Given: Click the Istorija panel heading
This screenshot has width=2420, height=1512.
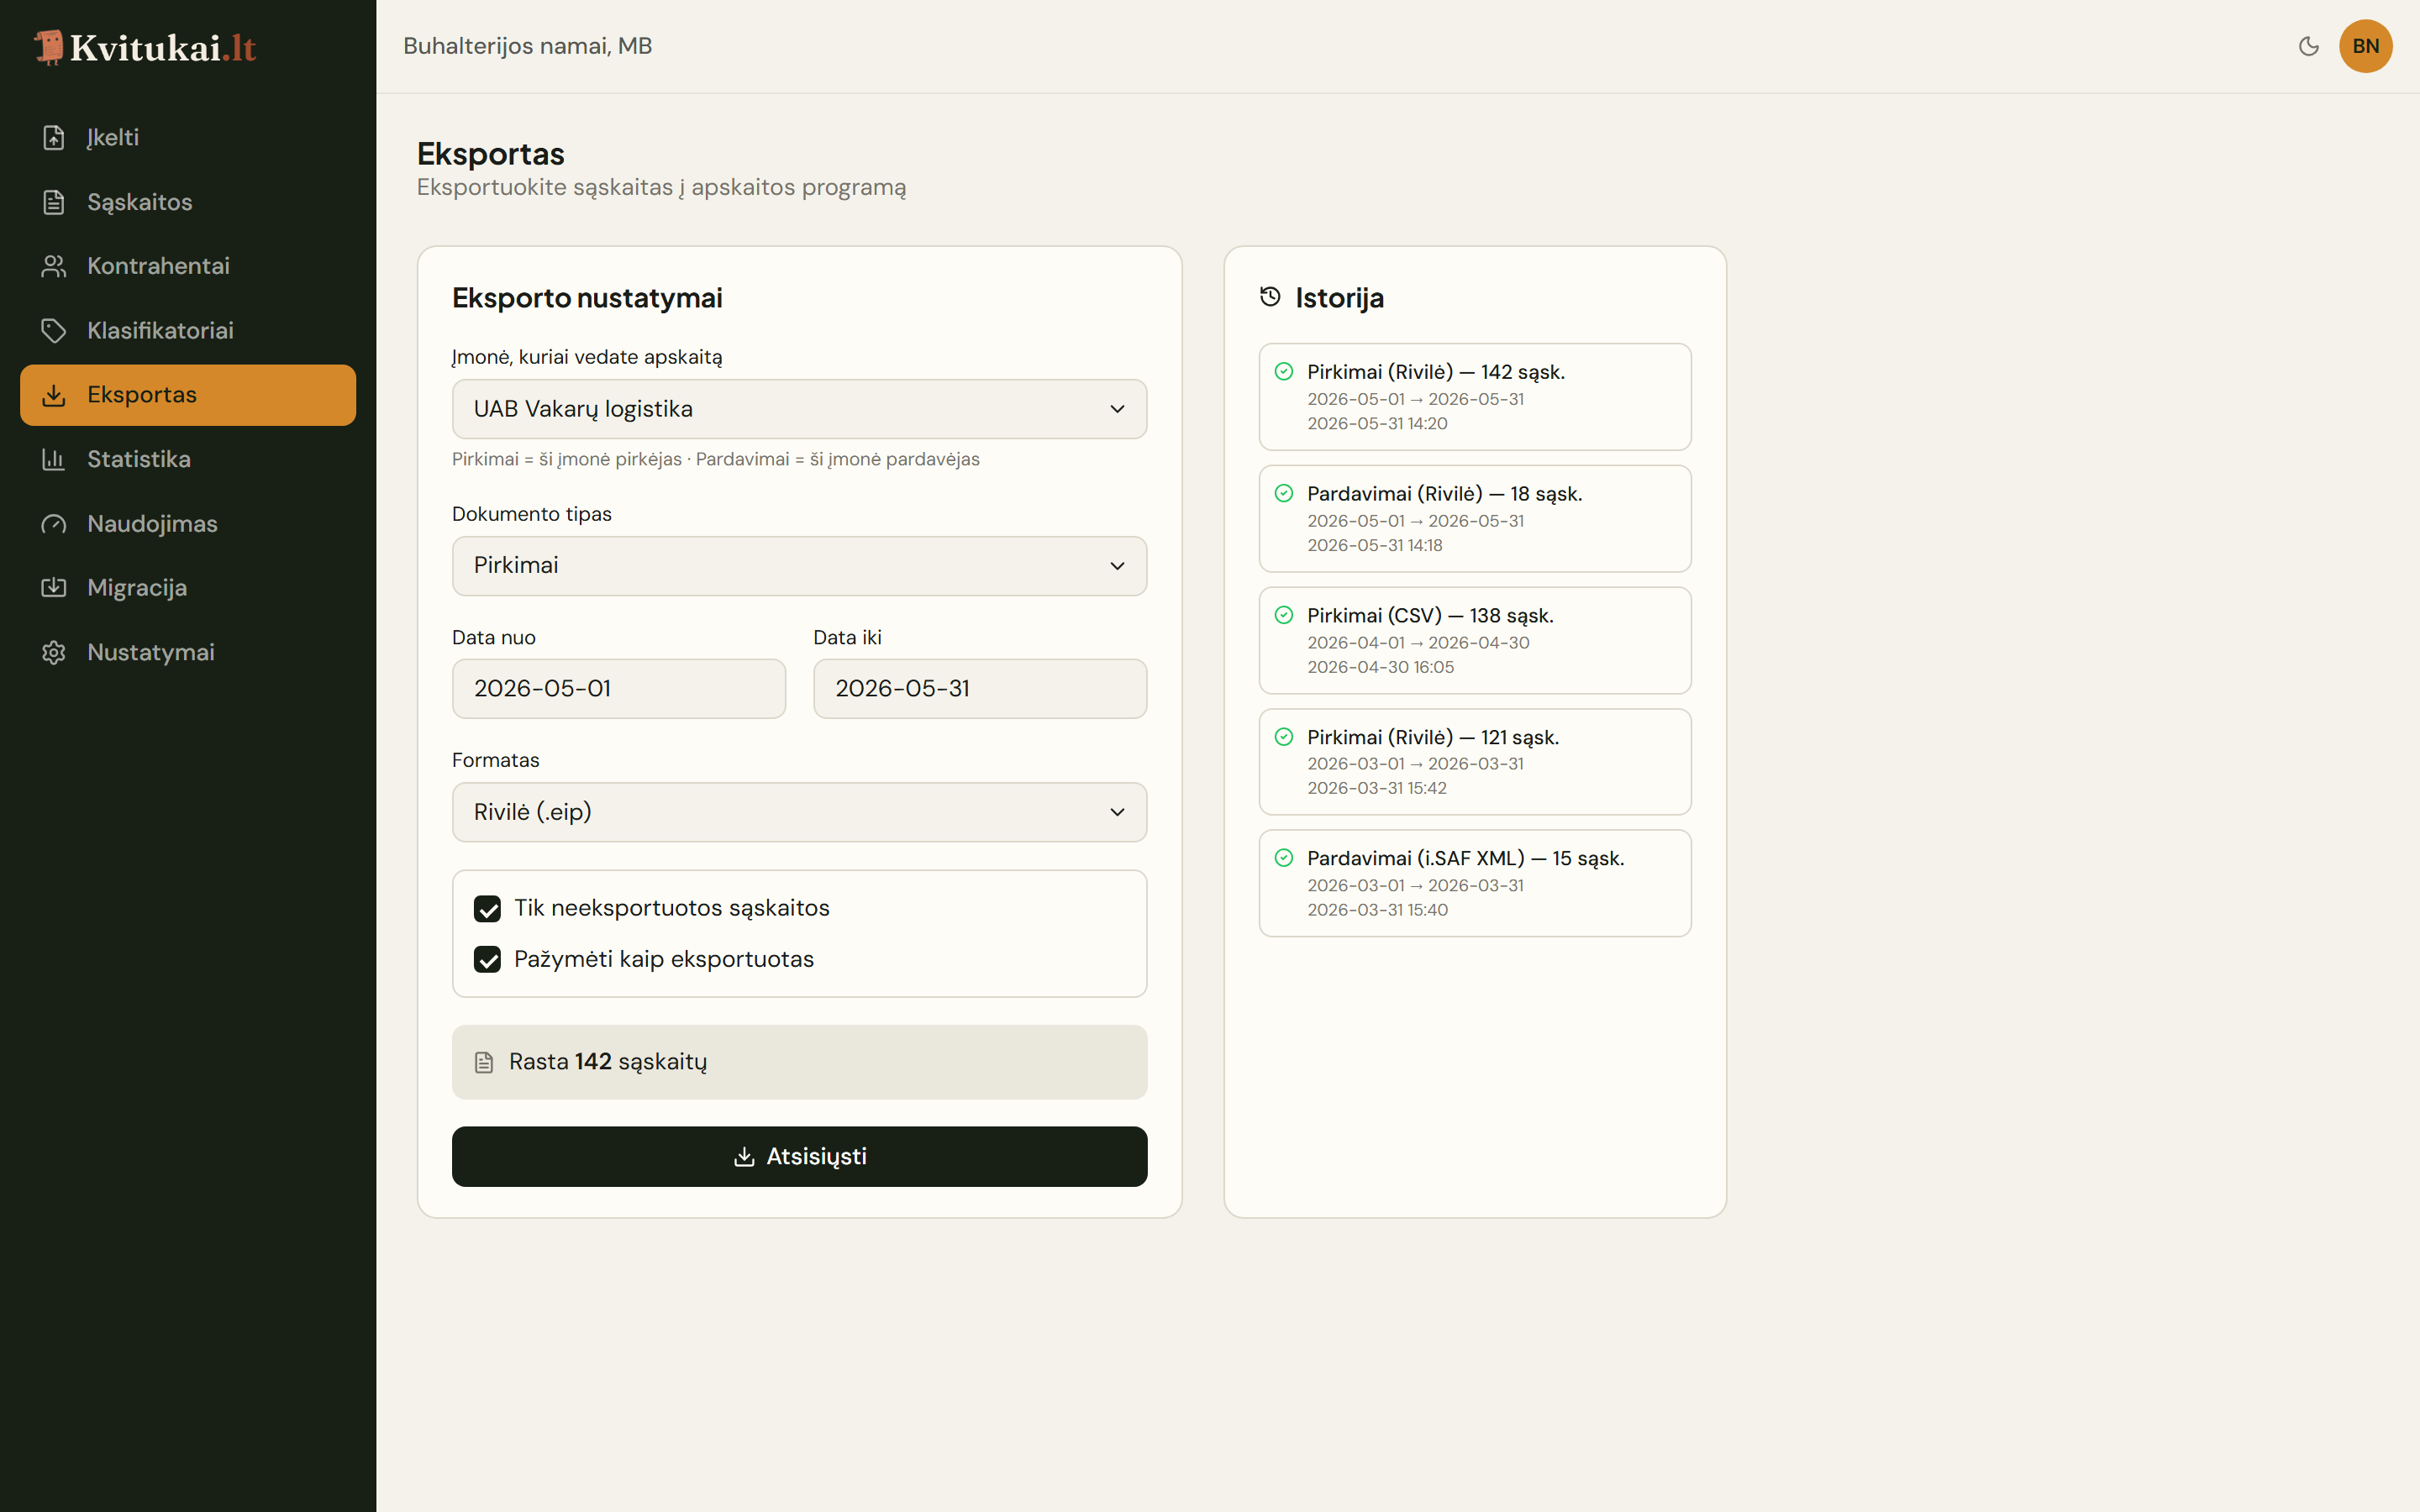Looking at the screenshot, I should pyautogui.click(x=1339, y=298).
